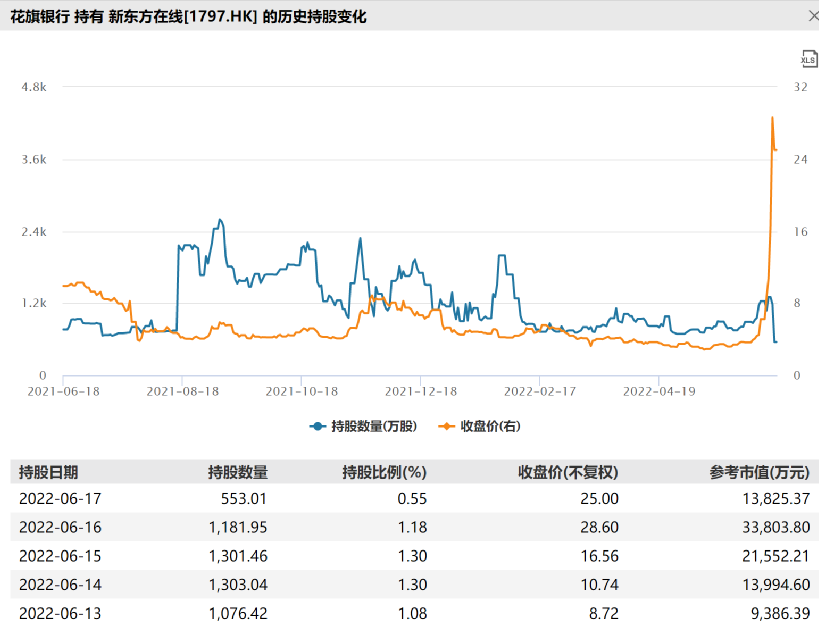Click the 2021-12-18 x-axis date label

(420, 391)
